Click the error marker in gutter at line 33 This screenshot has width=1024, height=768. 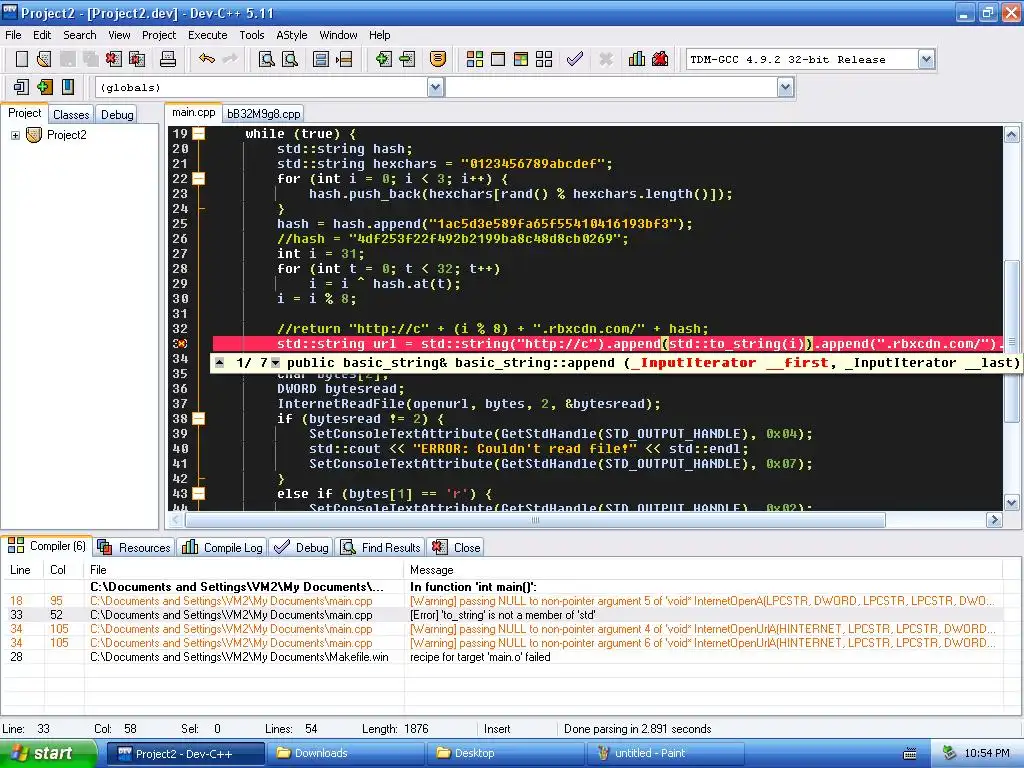[180, 344]
